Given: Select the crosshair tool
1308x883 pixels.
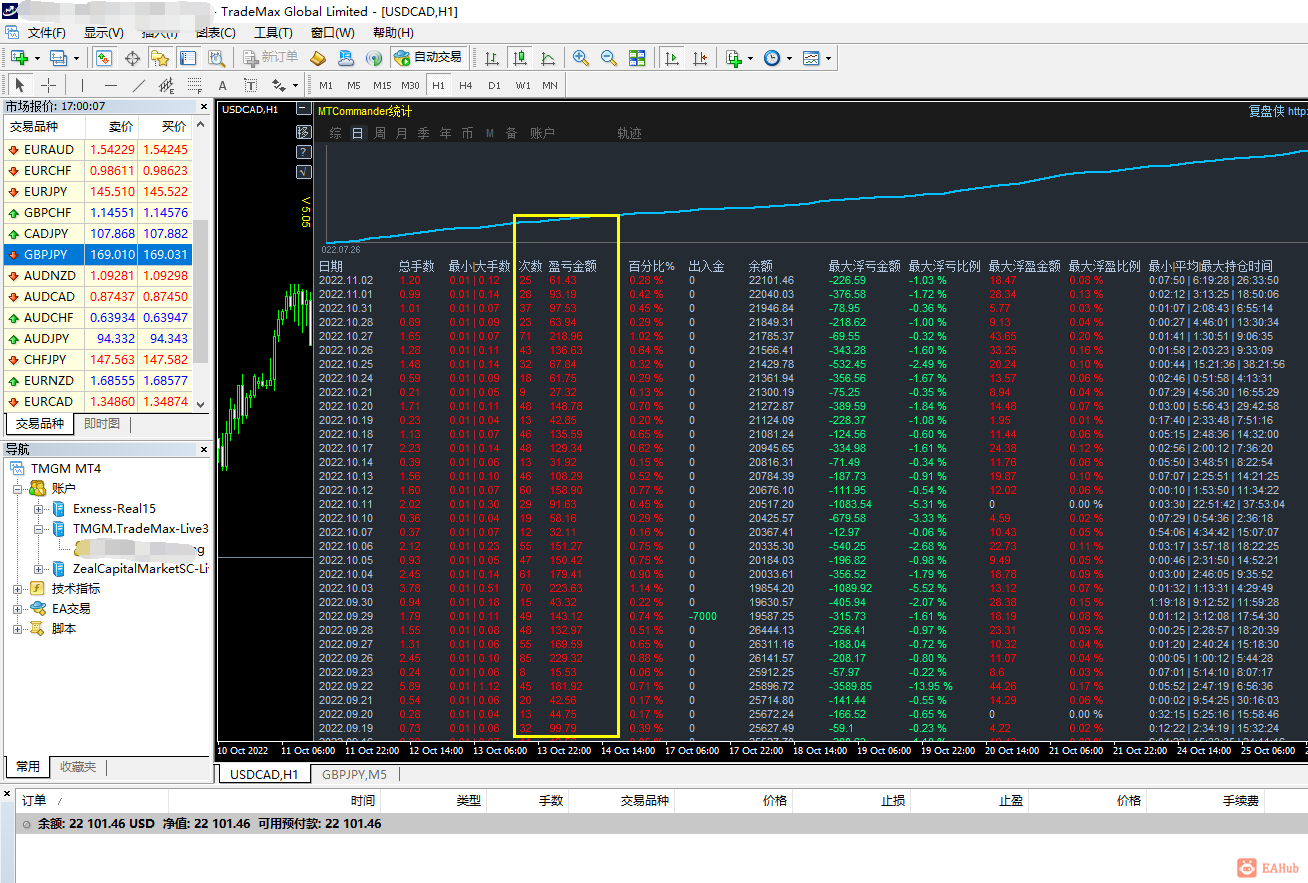Looking at the screenshot, I should 48,85.
